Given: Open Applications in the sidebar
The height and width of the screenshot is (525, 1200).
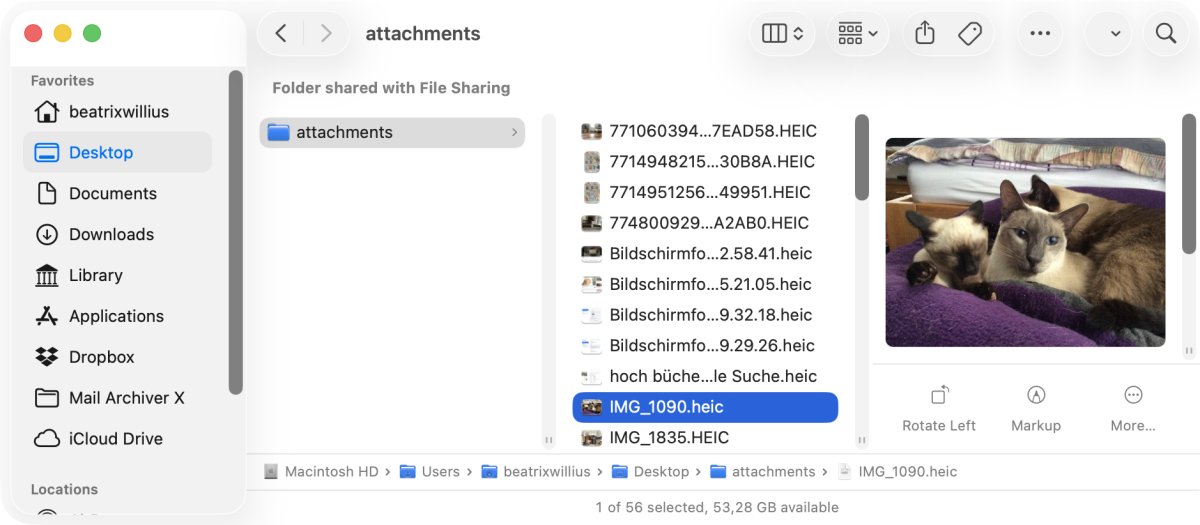Looking at the screenshot, I should 118,316.
